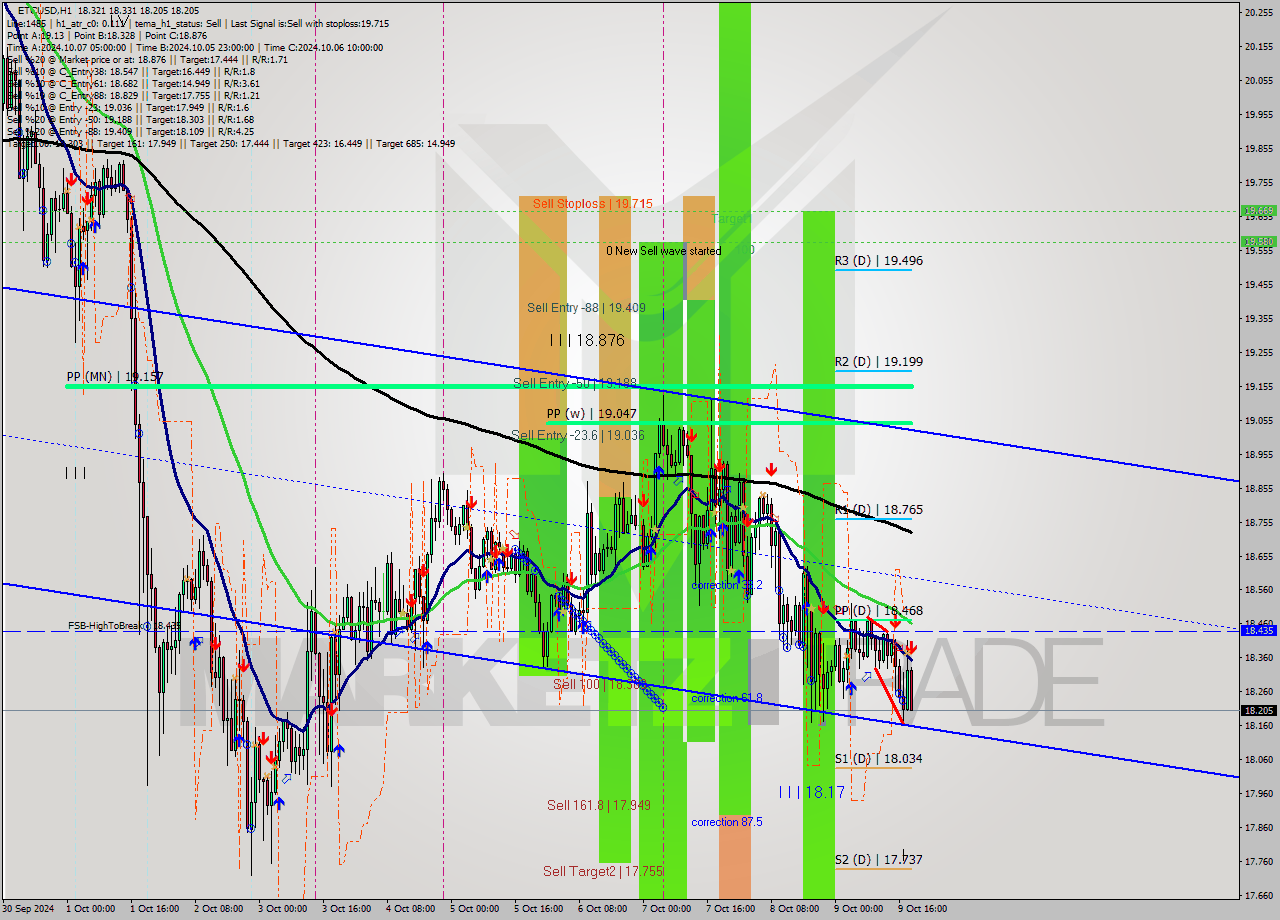Click the '8 Oct 08:00' time label
Image resolution: width=1280 pixels, height=920 pixels.
tap(794, 909)
